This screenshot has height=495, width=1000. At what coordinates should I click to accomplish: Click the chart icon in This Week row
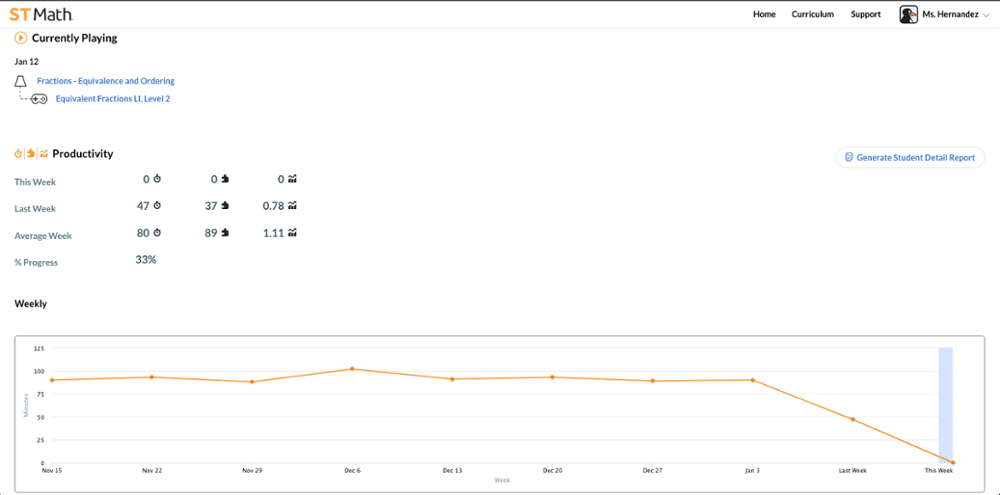pyautogui.click(x=292, y=179)
